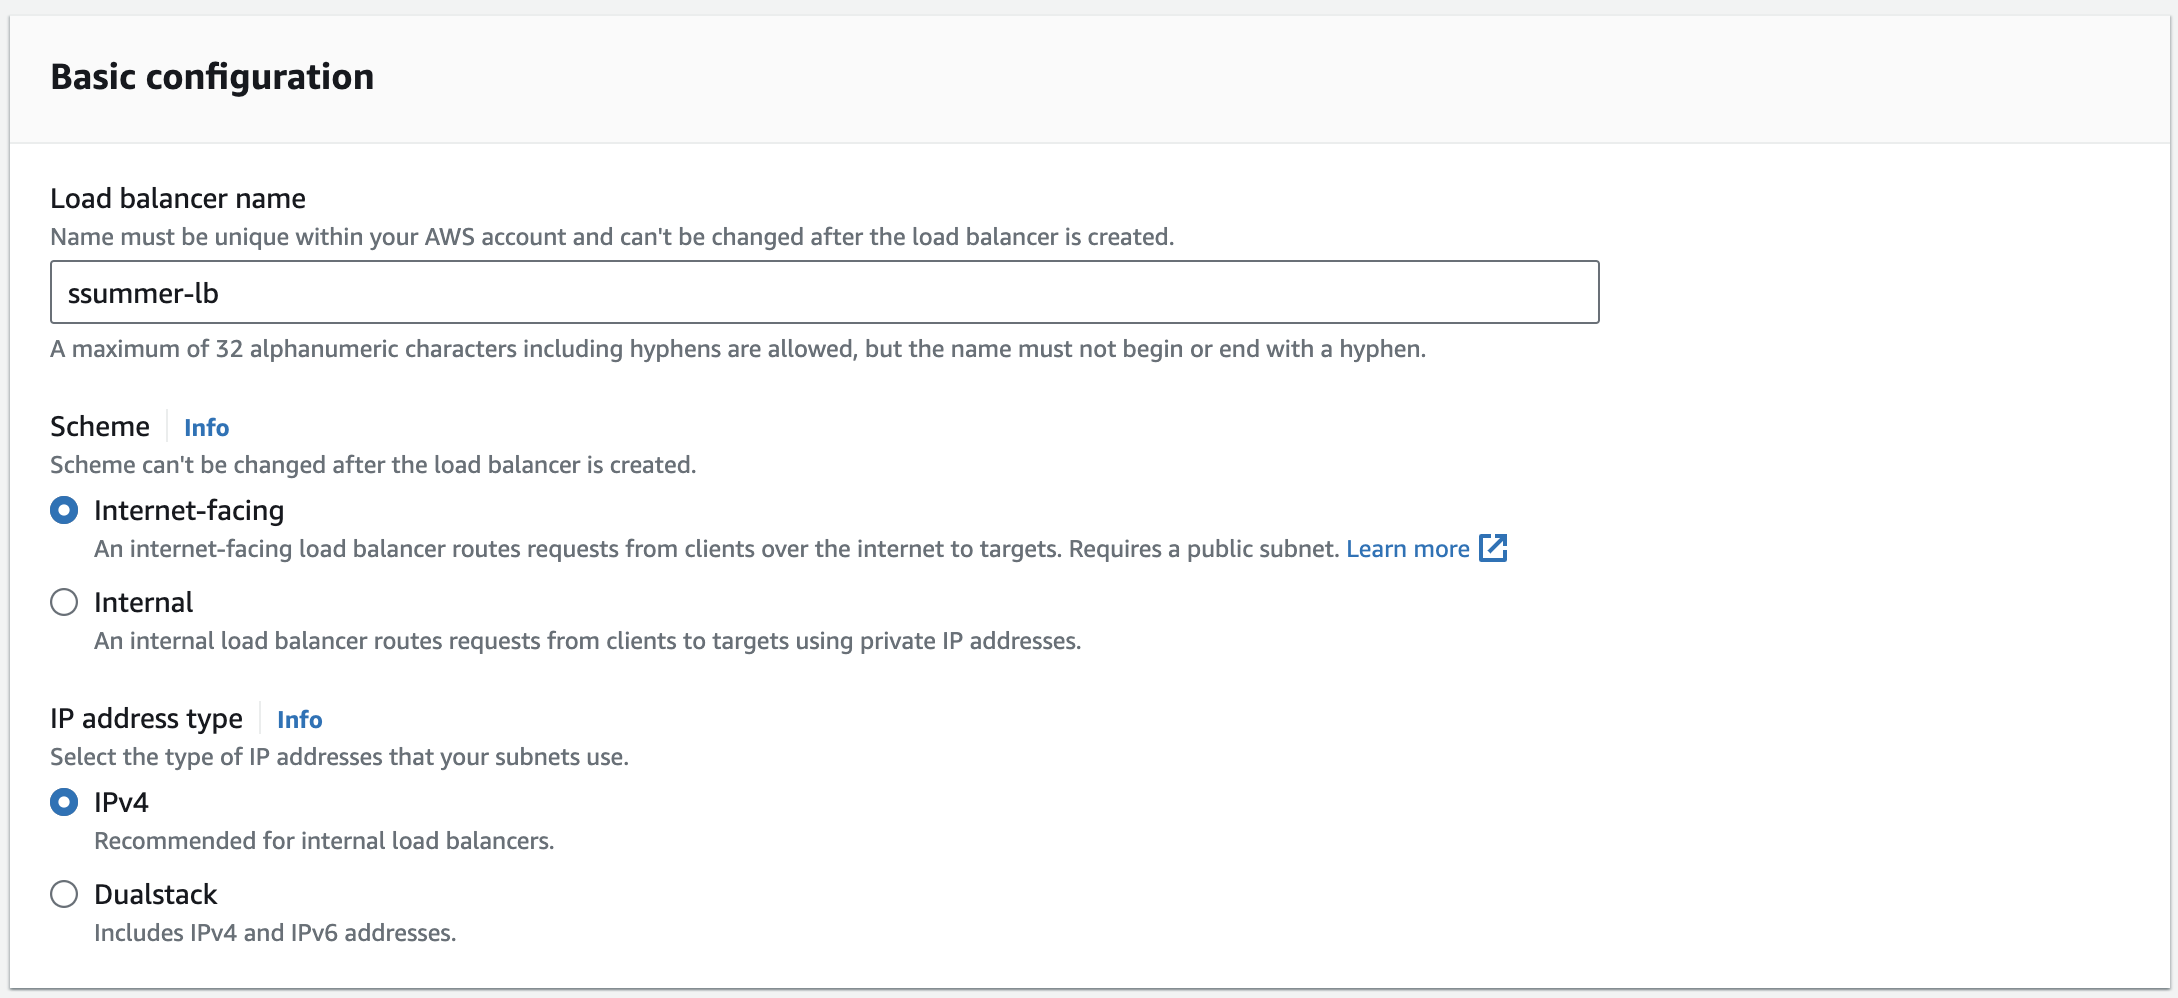Viewport: 2178px width, 998px height.
Task: Click the Dualstack option label text
Action: point(155,894)
